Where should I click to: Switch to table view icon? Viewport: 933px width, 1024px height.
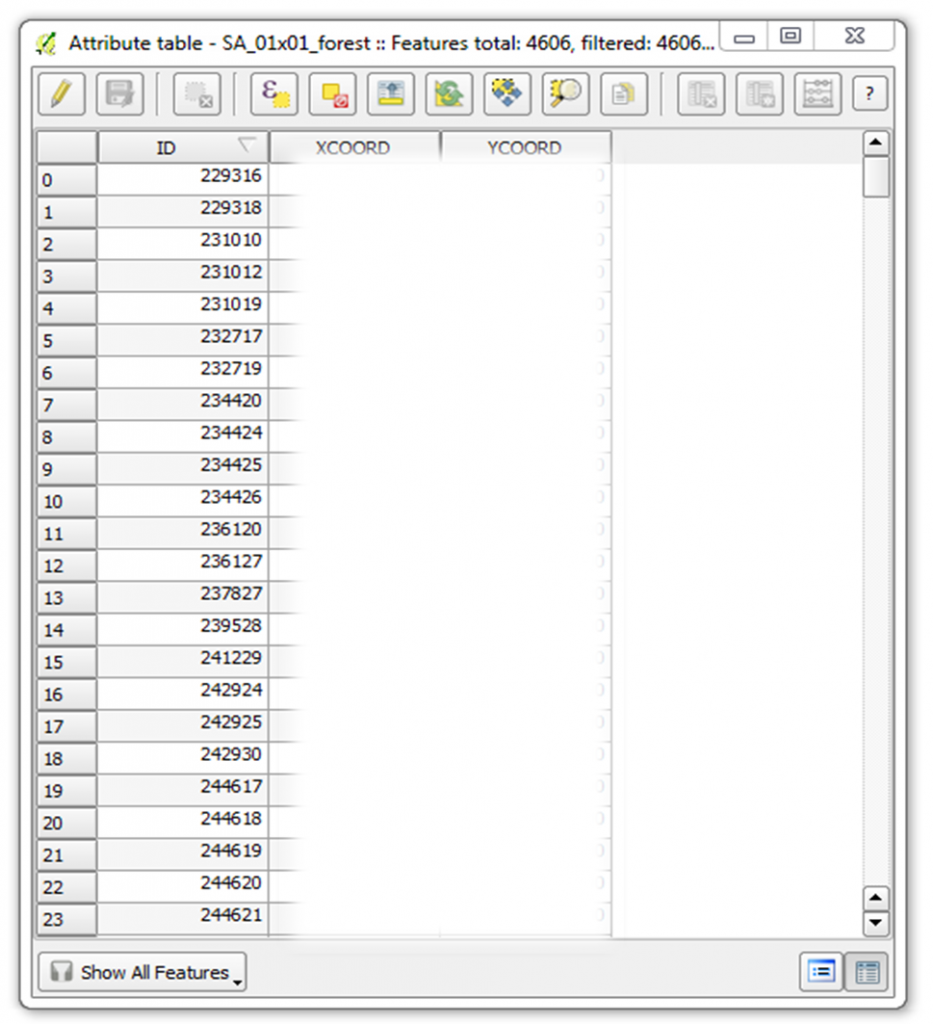pyautogui.click(x=866, y=972)
